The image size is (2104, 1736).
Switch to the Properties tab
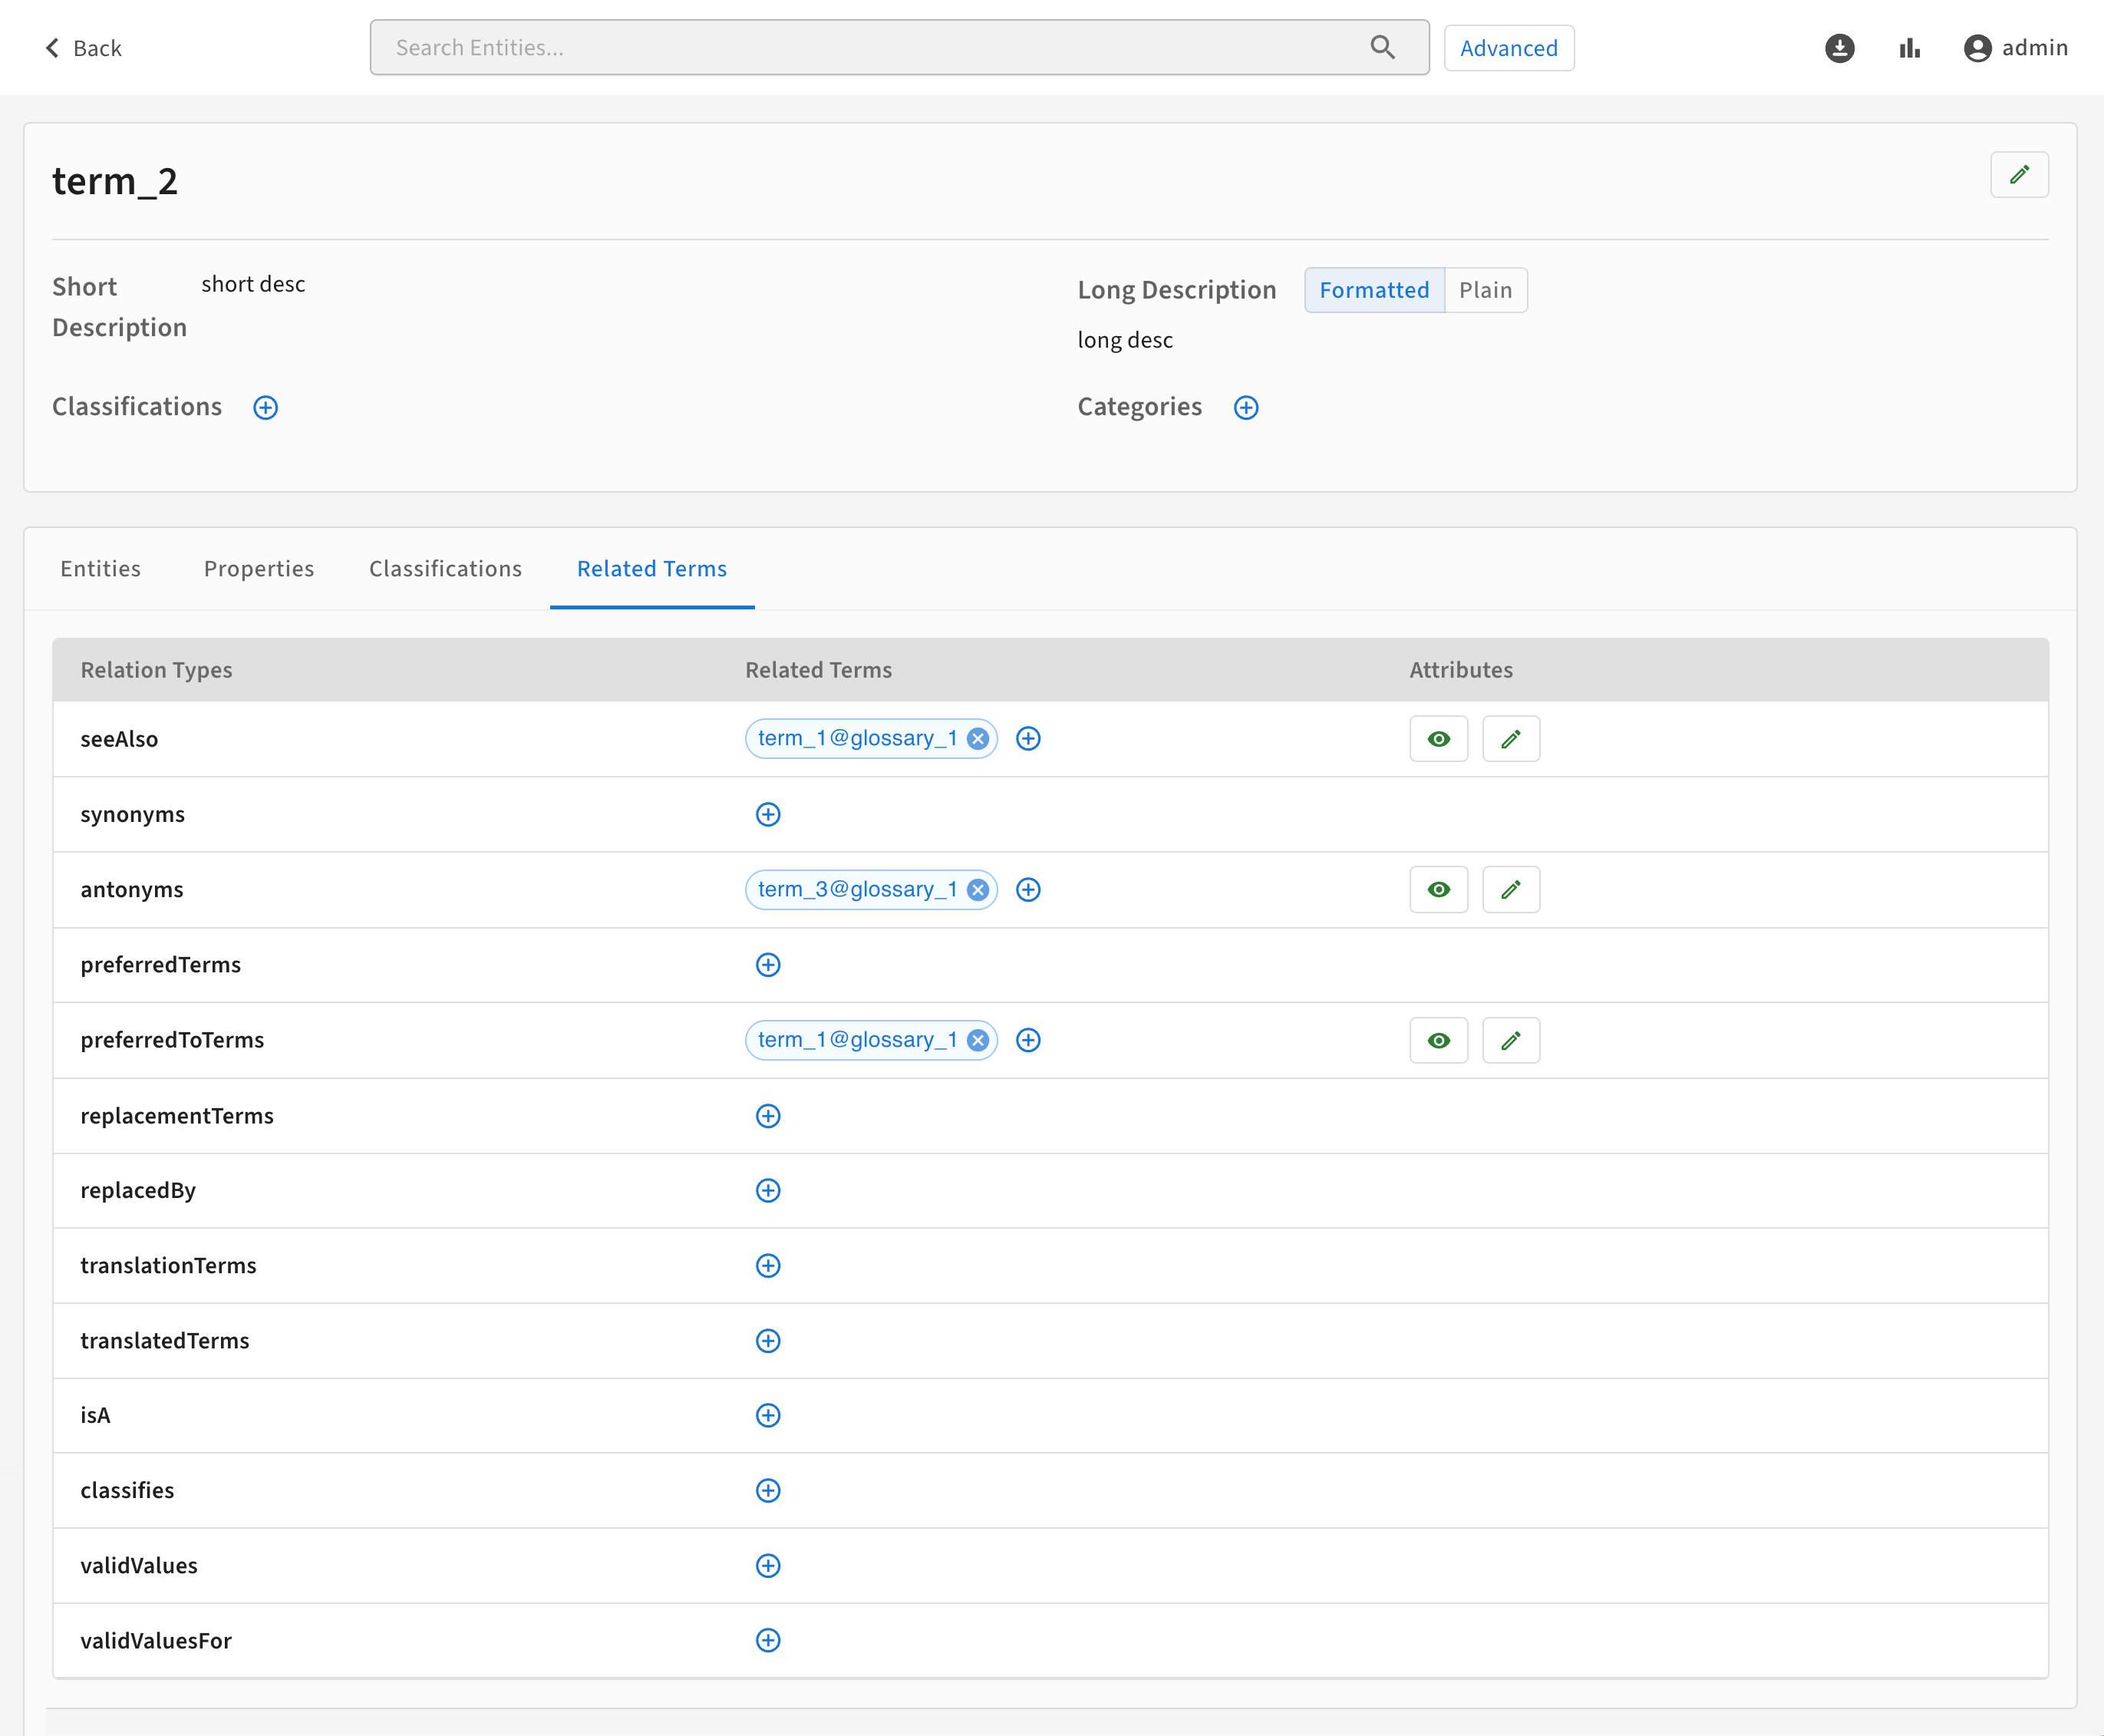259,569
